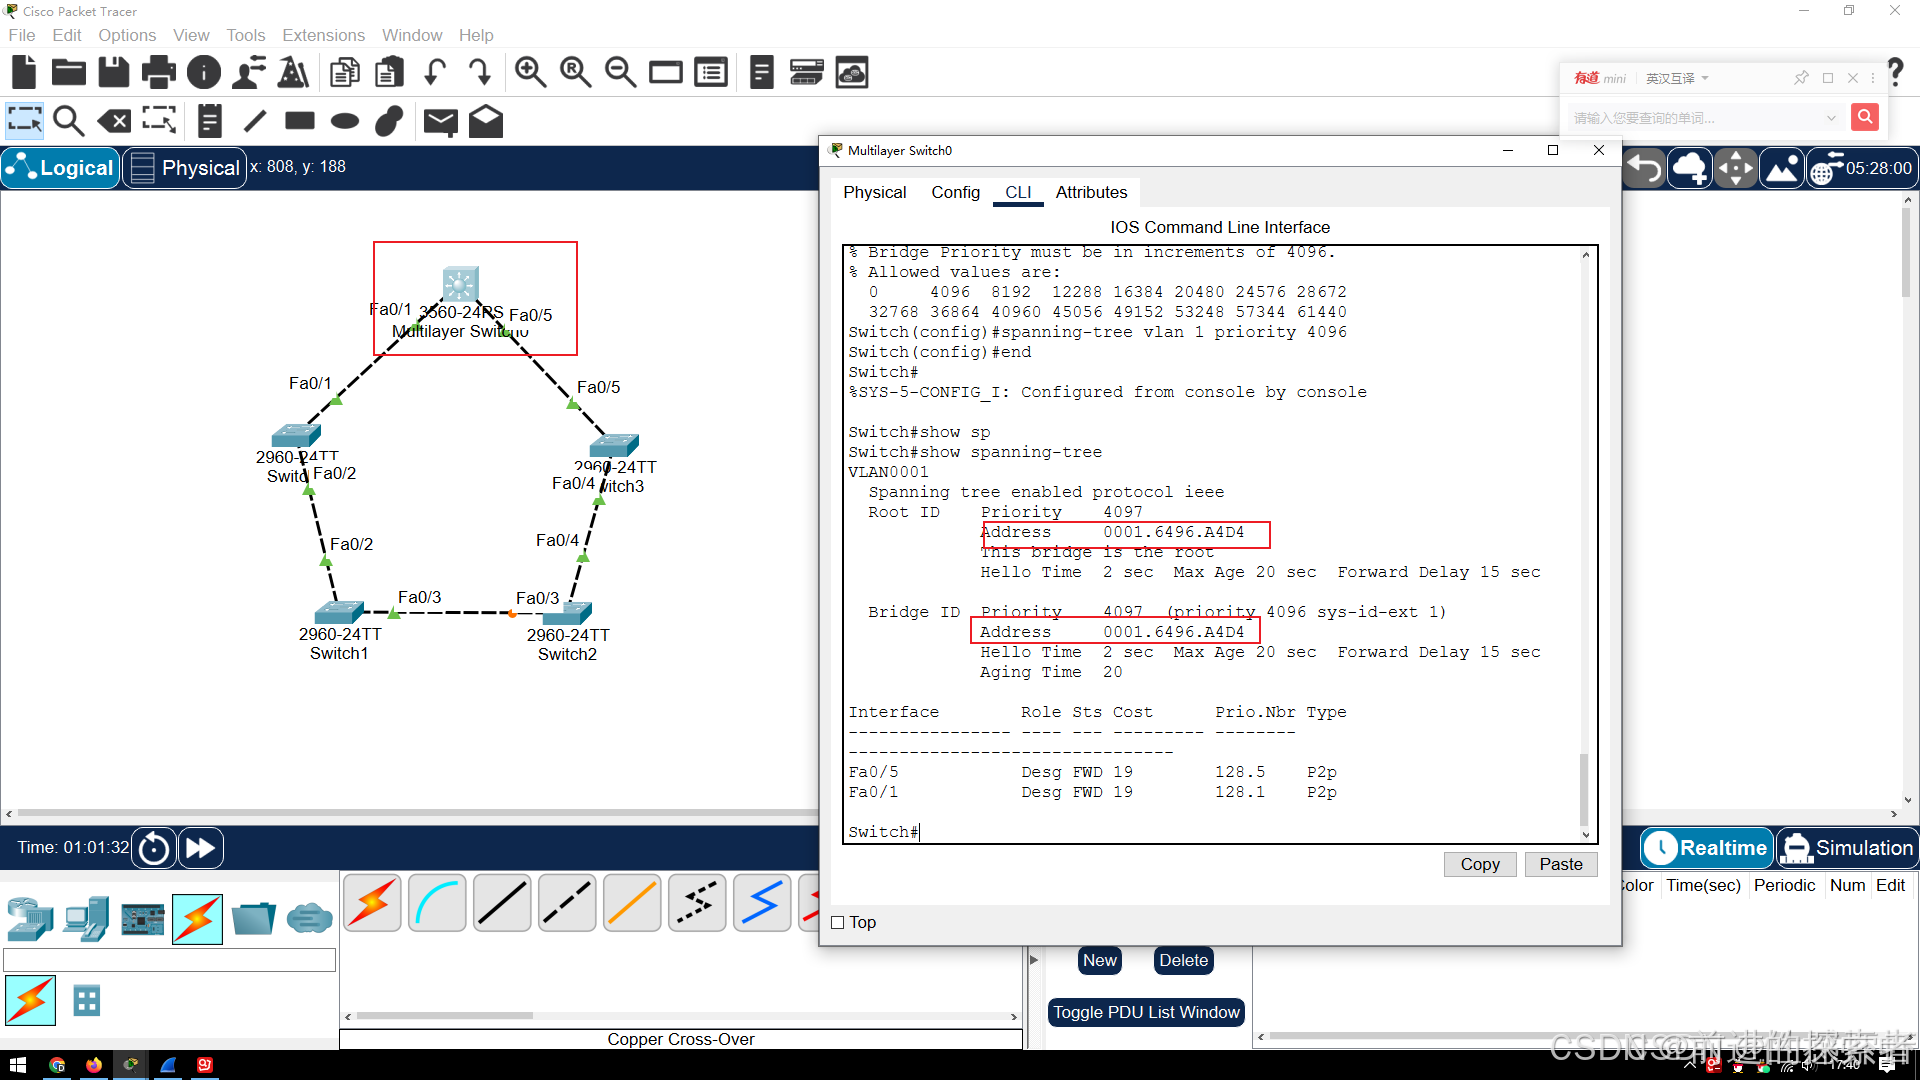The width and height of the screenshot is (1920, 1080).
Task: Click the Reset Time power-cycle icon
Action: 154,848
